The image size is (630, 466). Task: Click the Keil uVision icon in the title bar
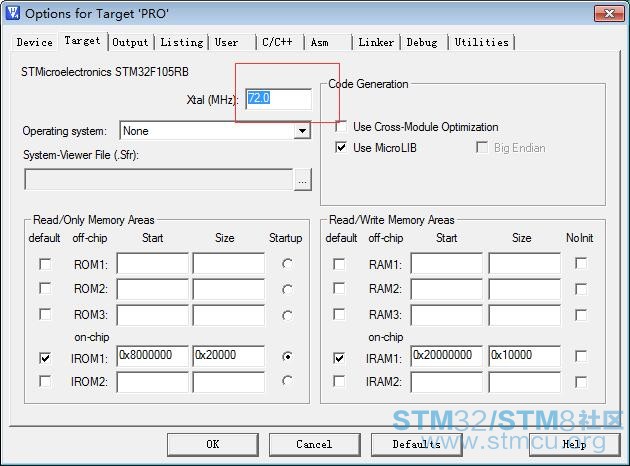(13, 13)
